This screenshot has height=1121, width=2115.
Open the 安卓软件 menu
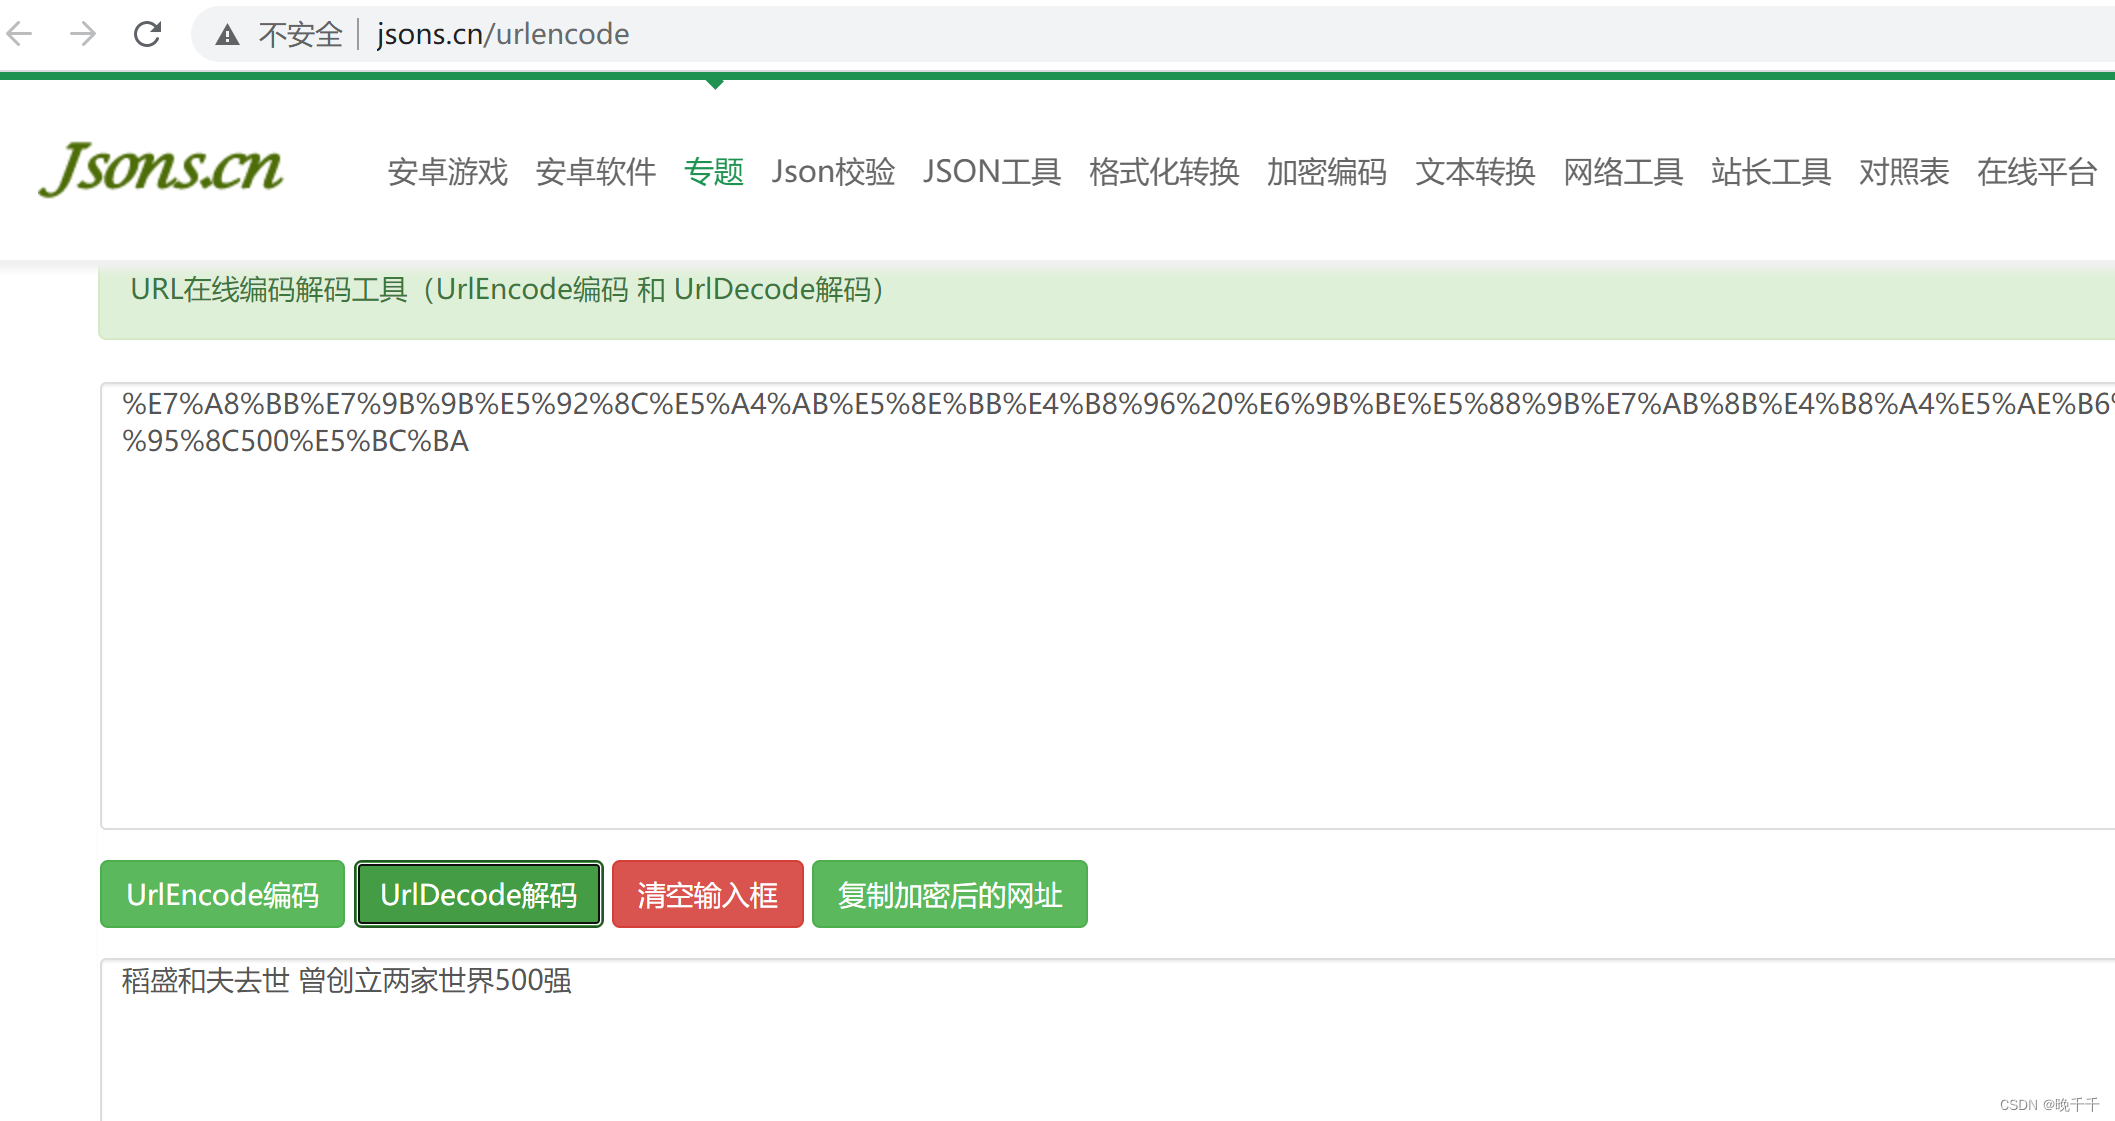596,172
